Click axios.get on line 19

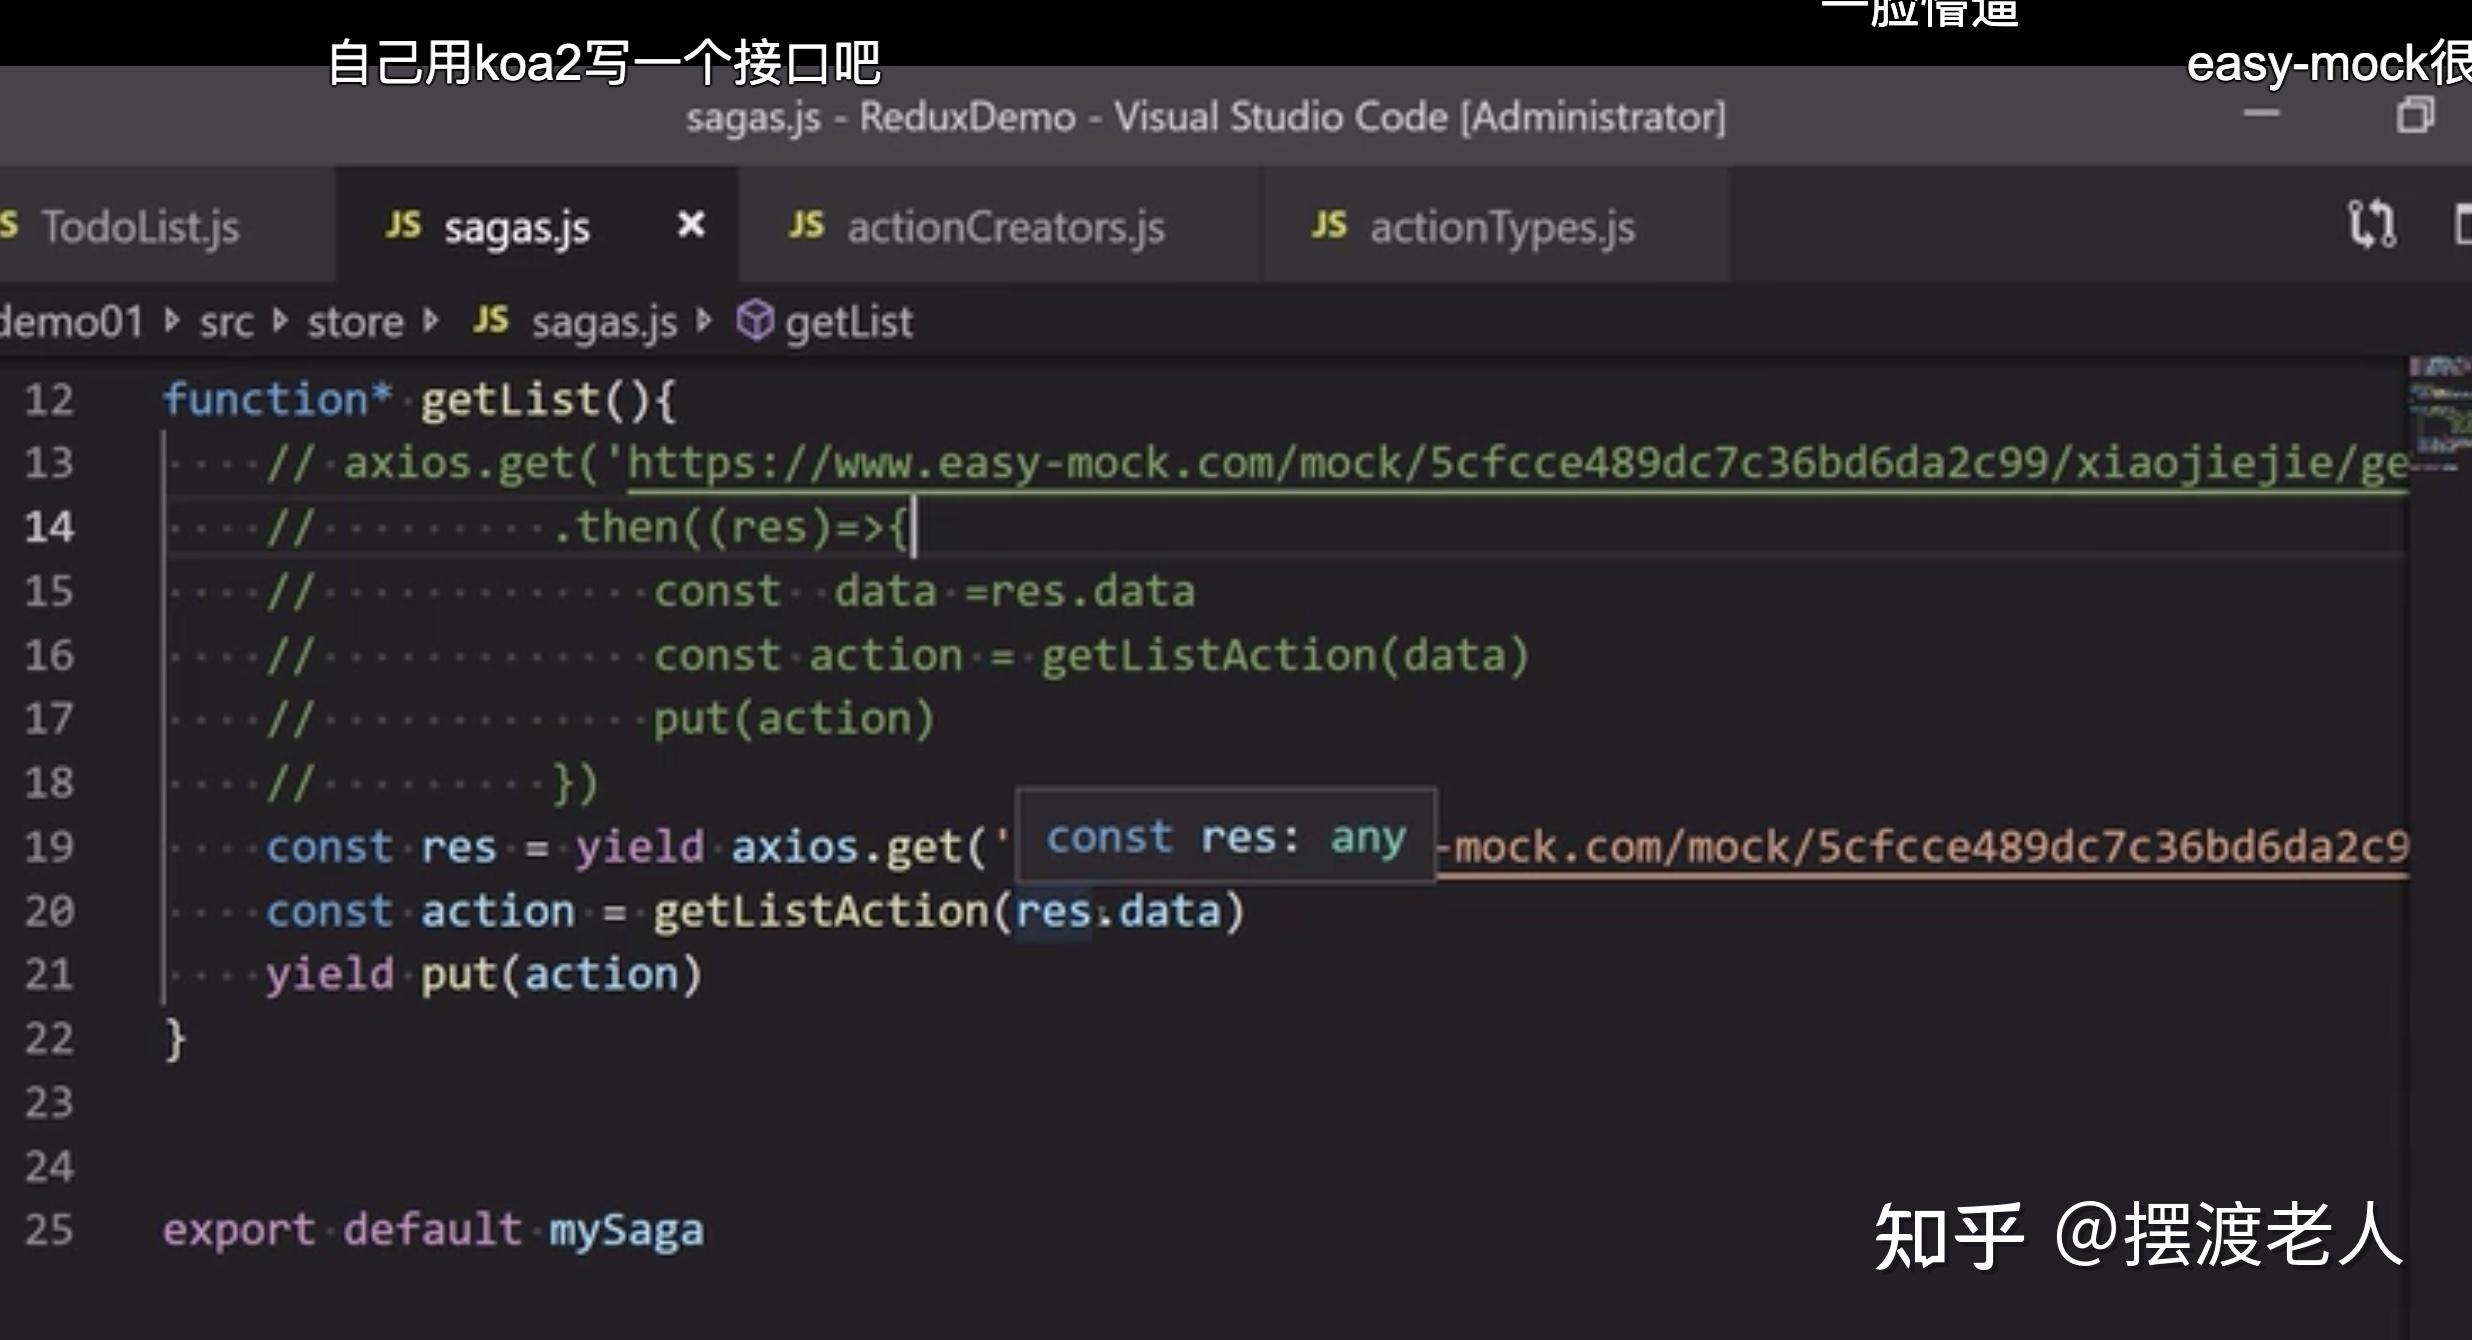tap(846, 848)
